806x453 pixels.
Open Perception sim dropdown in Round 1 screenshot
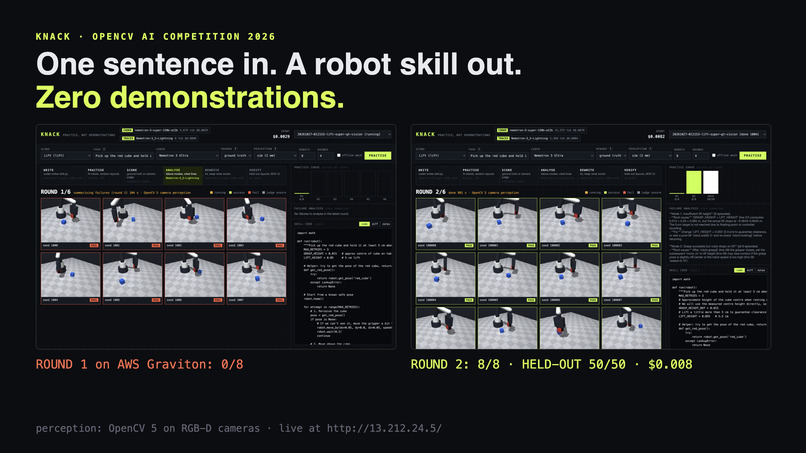tap(276, 155)
